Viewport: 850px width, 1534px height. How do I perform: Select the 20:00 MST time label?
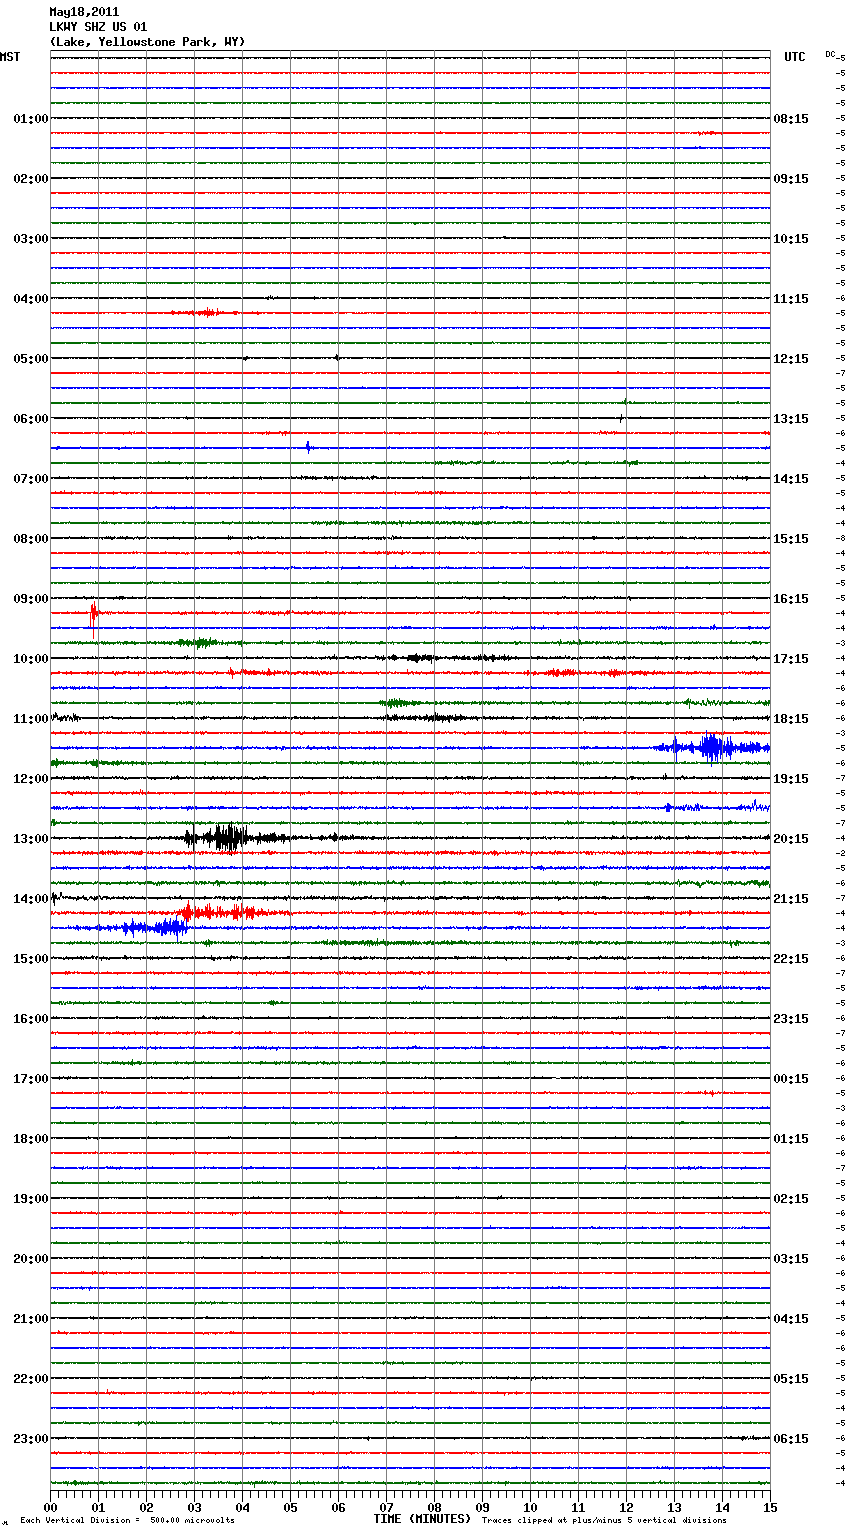tap(30, 1259)
